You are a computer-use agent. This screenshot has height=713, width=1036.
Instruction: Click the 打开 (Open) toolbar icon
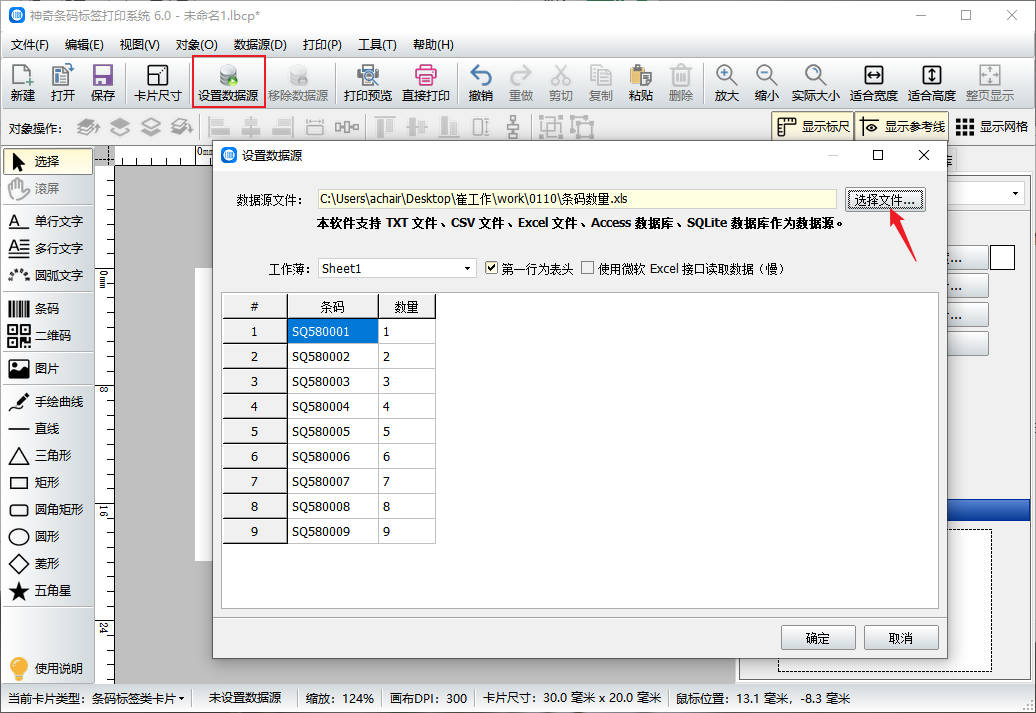pyautogui.click(x=63, y=83)
